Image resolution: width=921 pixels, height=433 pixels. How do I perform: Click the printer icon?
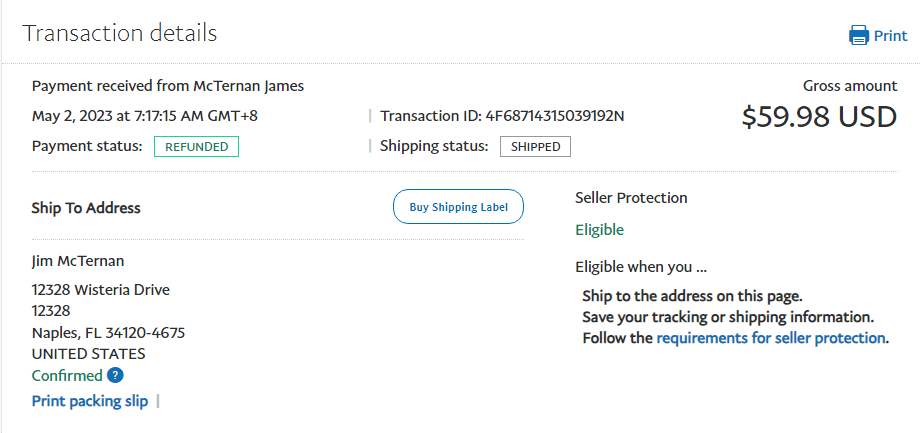858,36
